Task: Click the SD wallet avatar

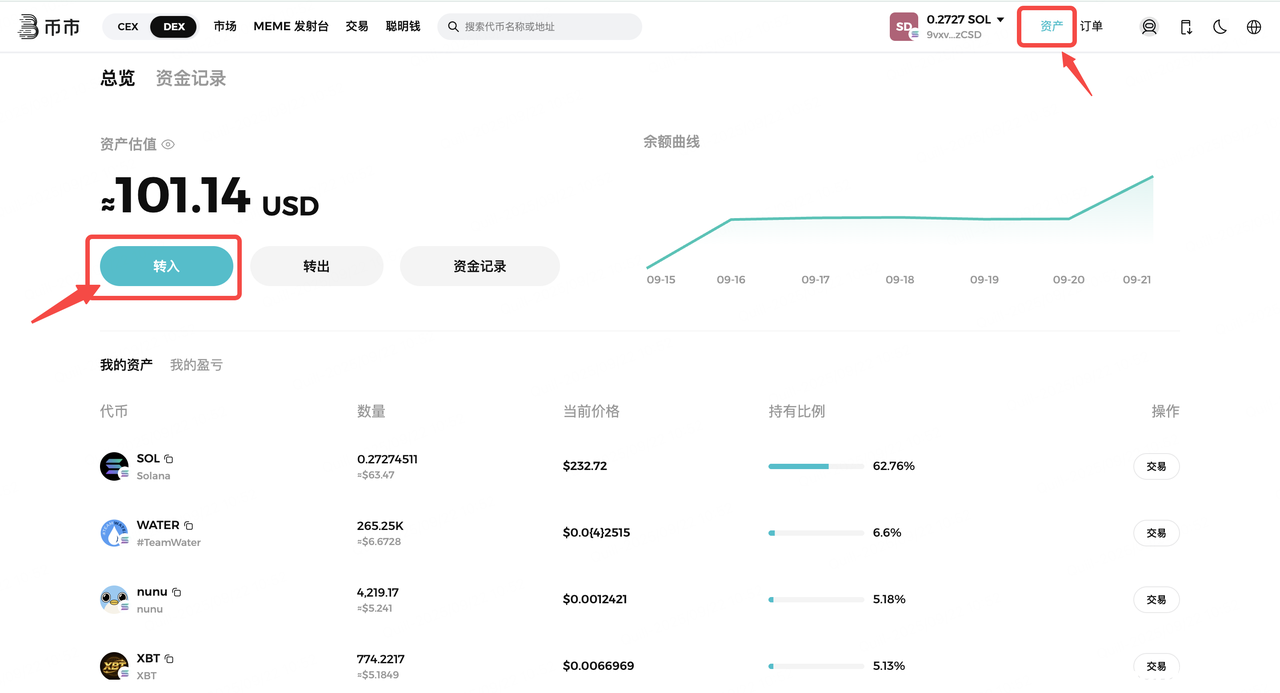Action: pyautogui.click(x=904, y=27)
